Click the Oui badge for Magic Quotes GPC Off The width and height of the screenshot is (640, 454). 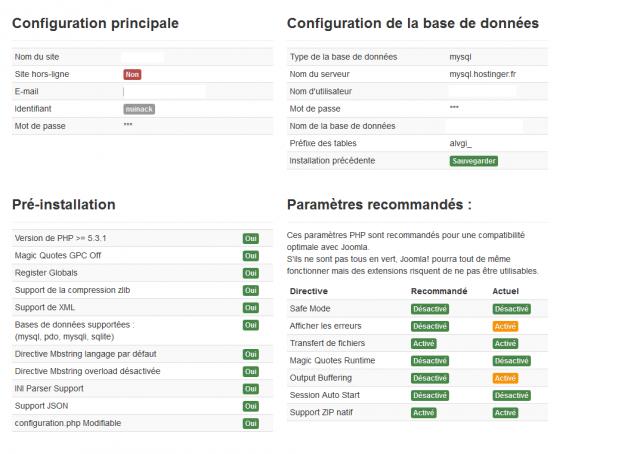[x=251, y=256]
